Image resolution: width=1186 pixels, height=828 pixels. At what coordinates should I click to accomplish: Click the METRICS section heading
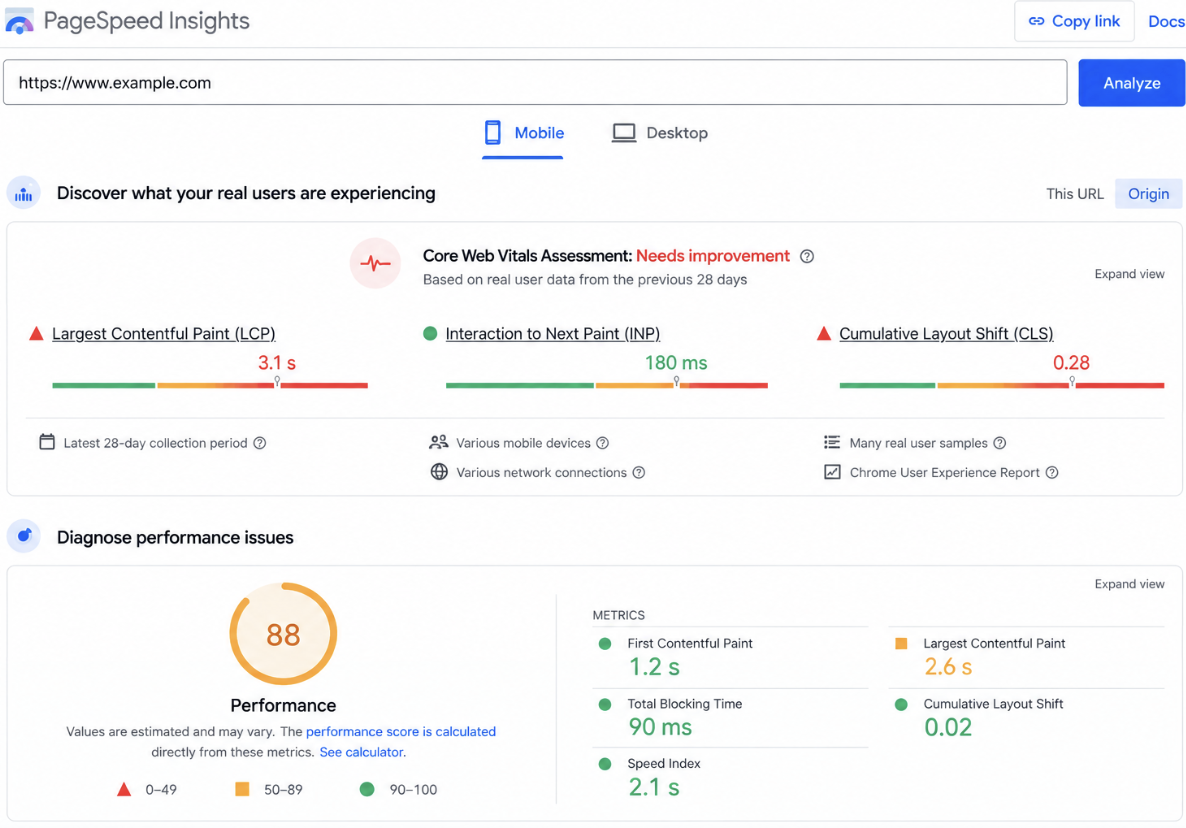pyautogui.click(x=618, y=616)
